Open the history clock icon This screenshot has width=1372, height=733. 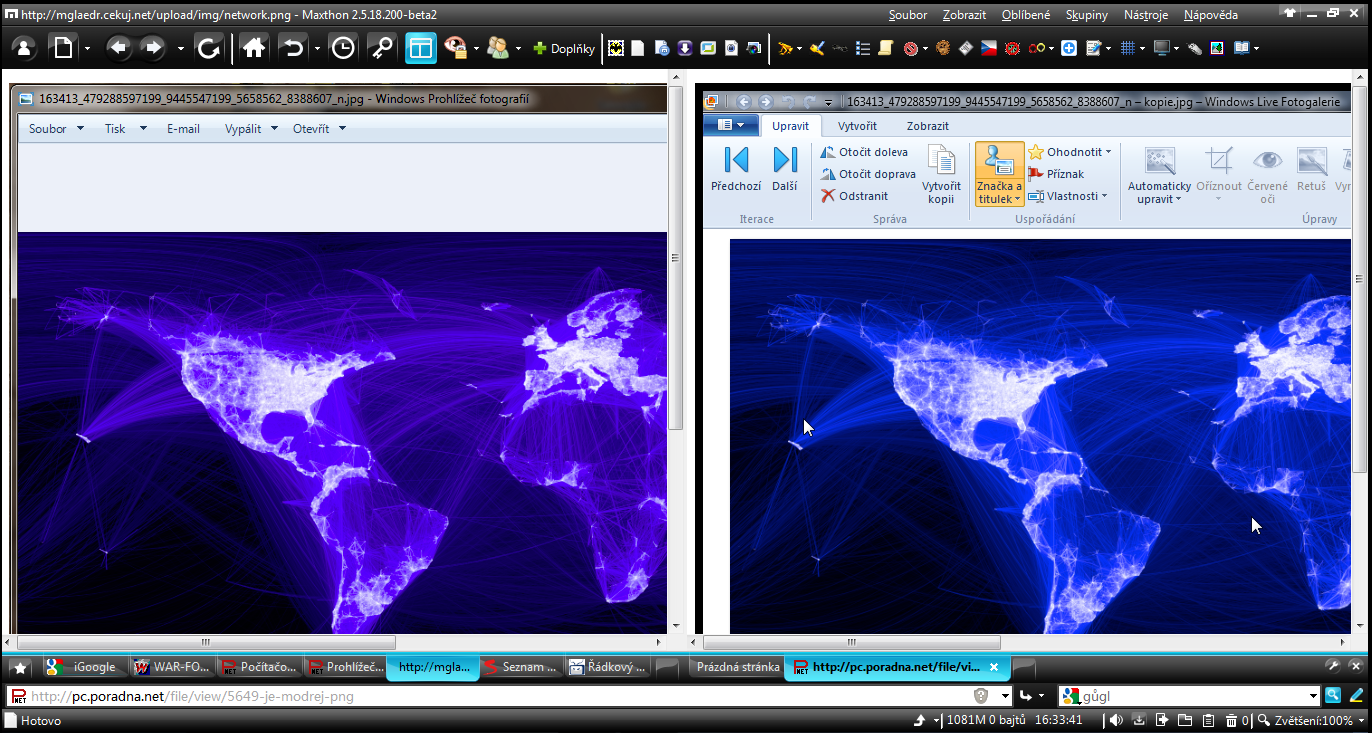pyautogui.click(x=342, y=48)
